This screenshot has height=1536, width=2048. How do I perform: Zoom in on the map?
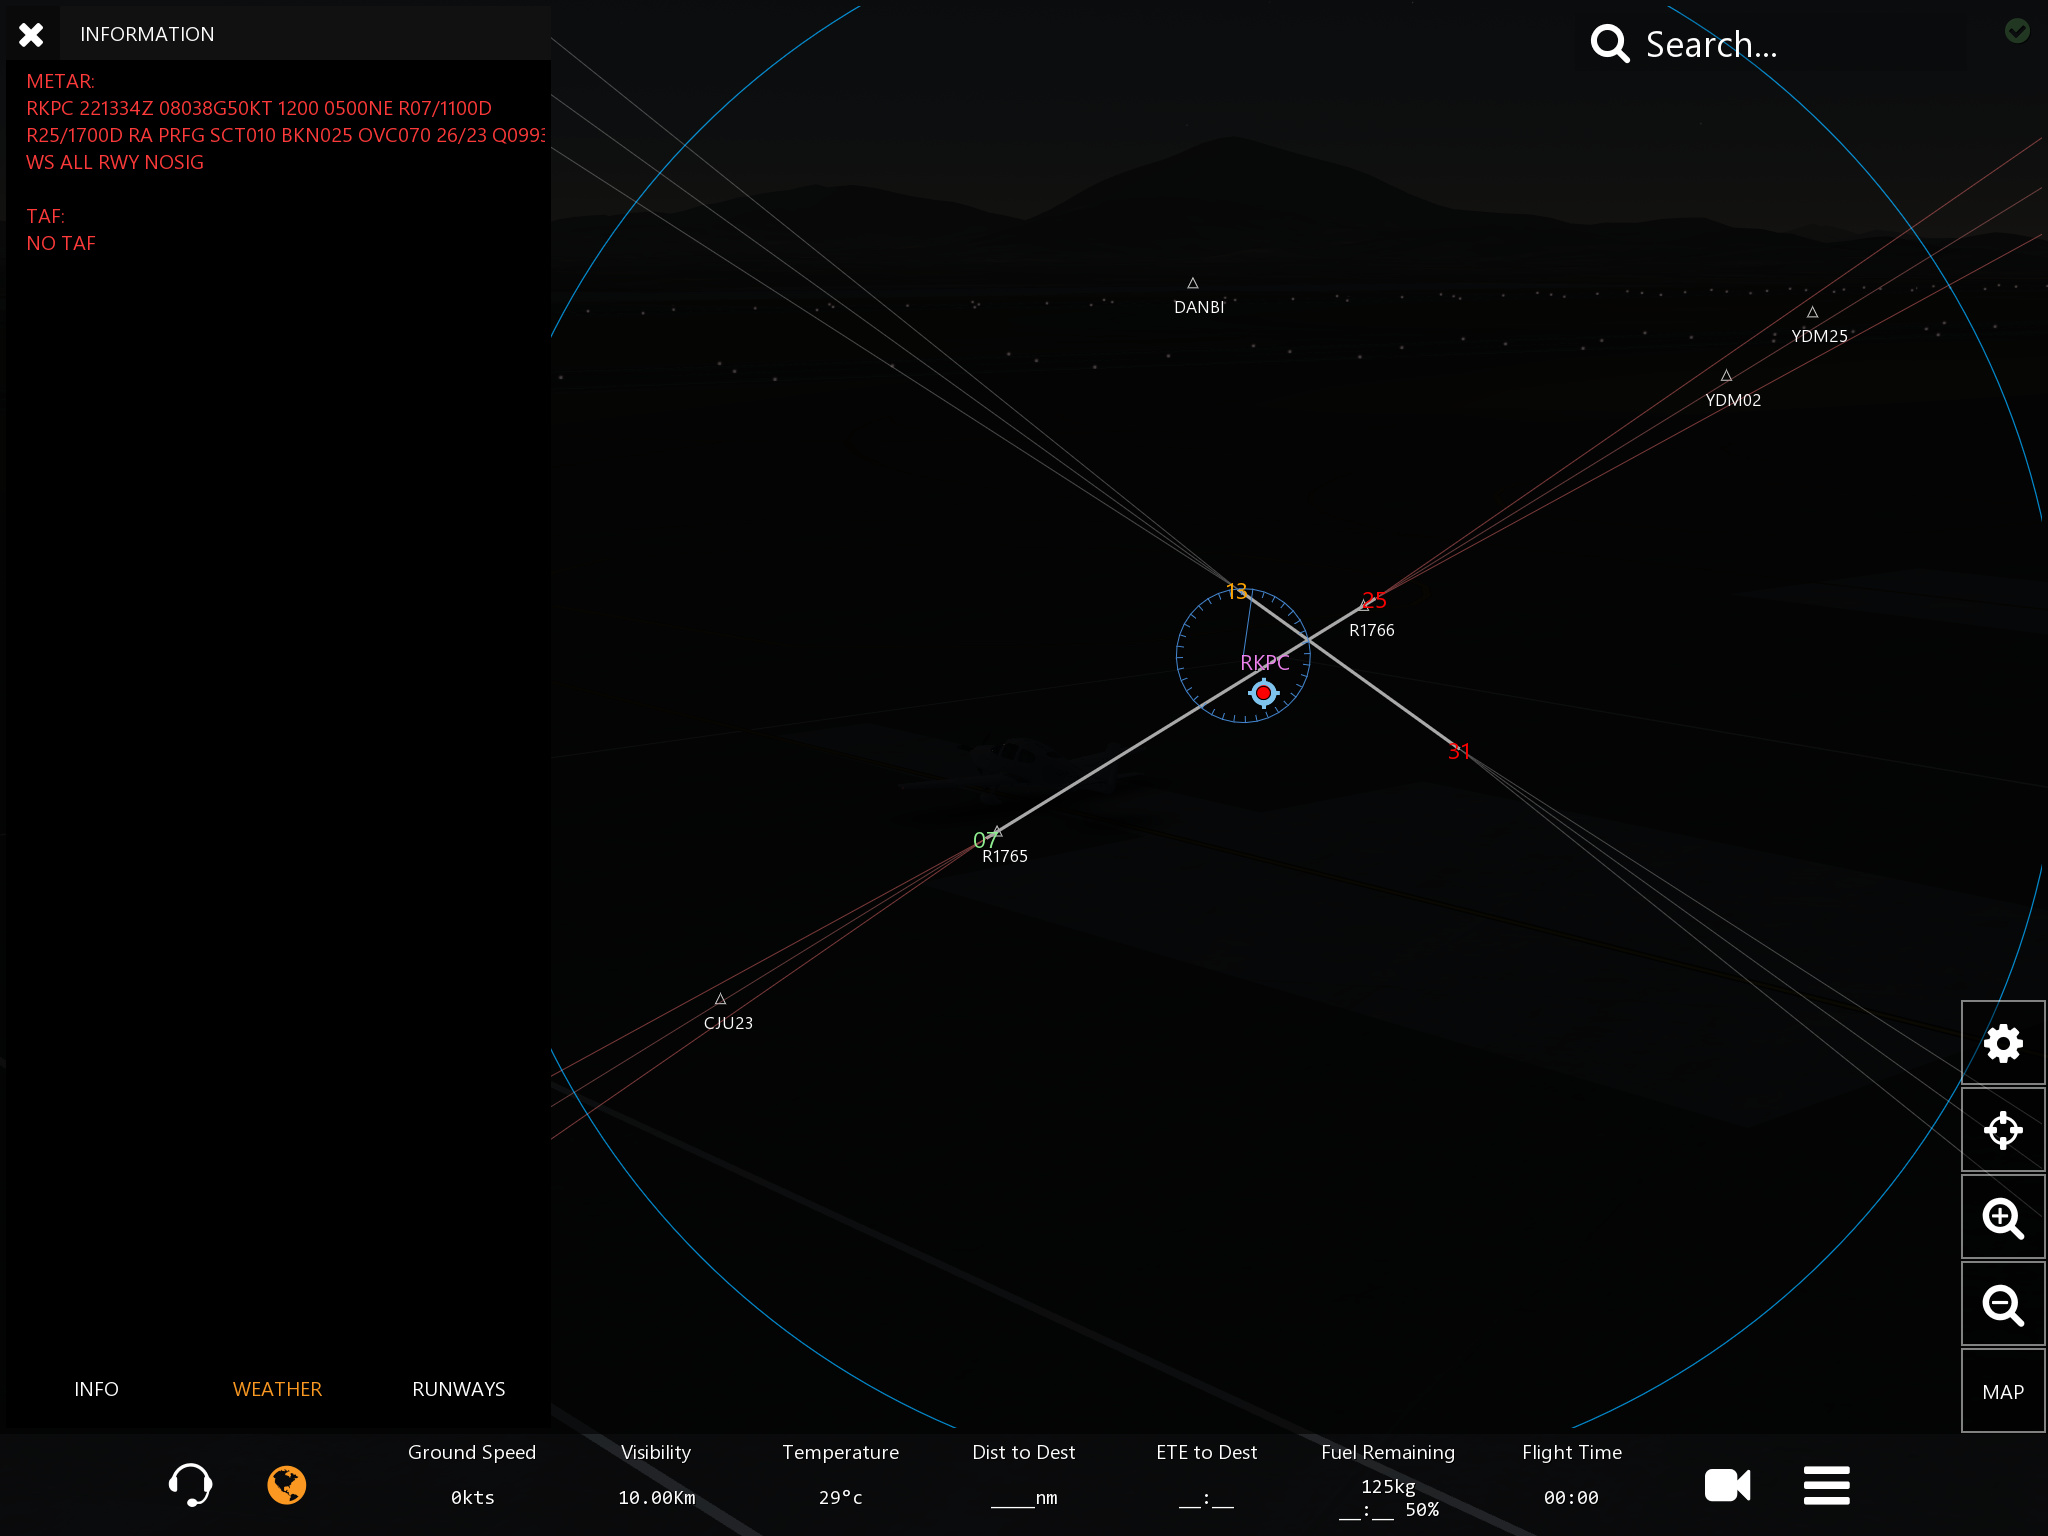point(2002,1218)
